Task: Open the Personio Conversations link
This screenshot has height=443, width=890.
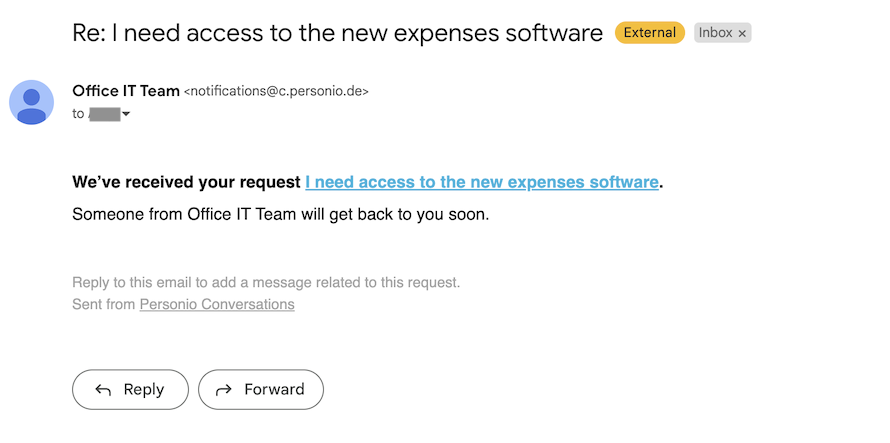Action: (x=217, y=304)
